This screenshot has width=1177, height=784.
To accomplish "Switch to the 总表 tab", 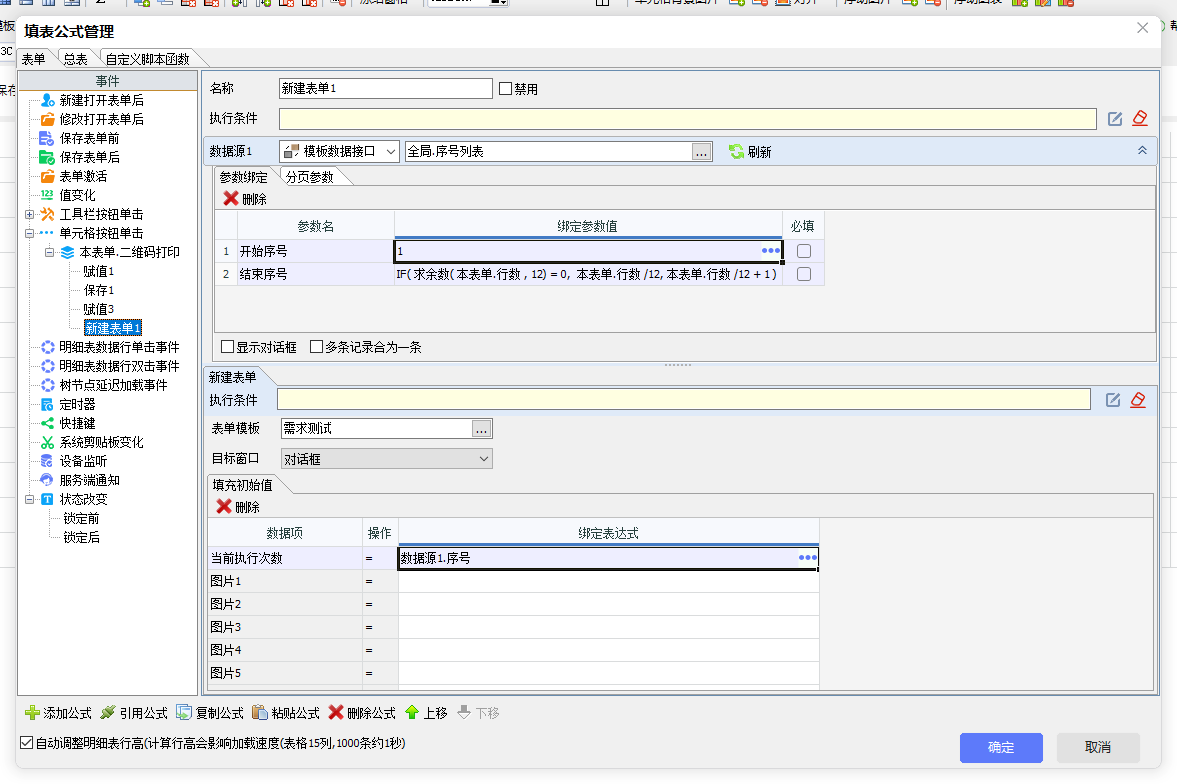I will [75, 59].
